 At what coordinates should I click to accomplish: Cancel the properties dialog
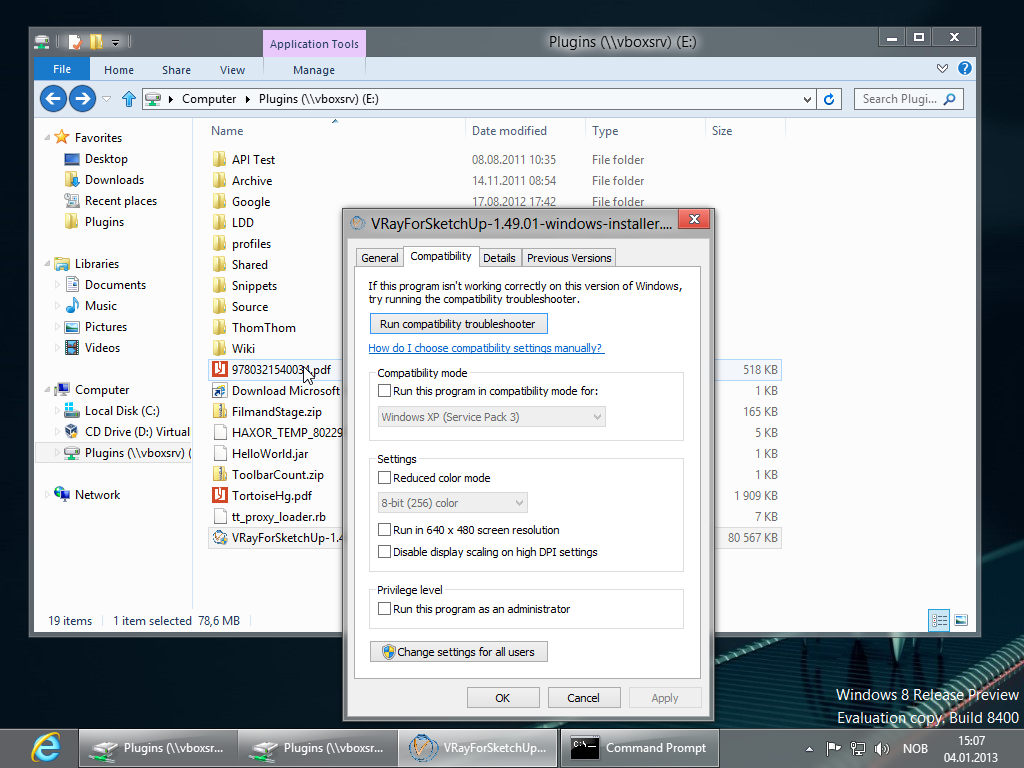point(583,697)
